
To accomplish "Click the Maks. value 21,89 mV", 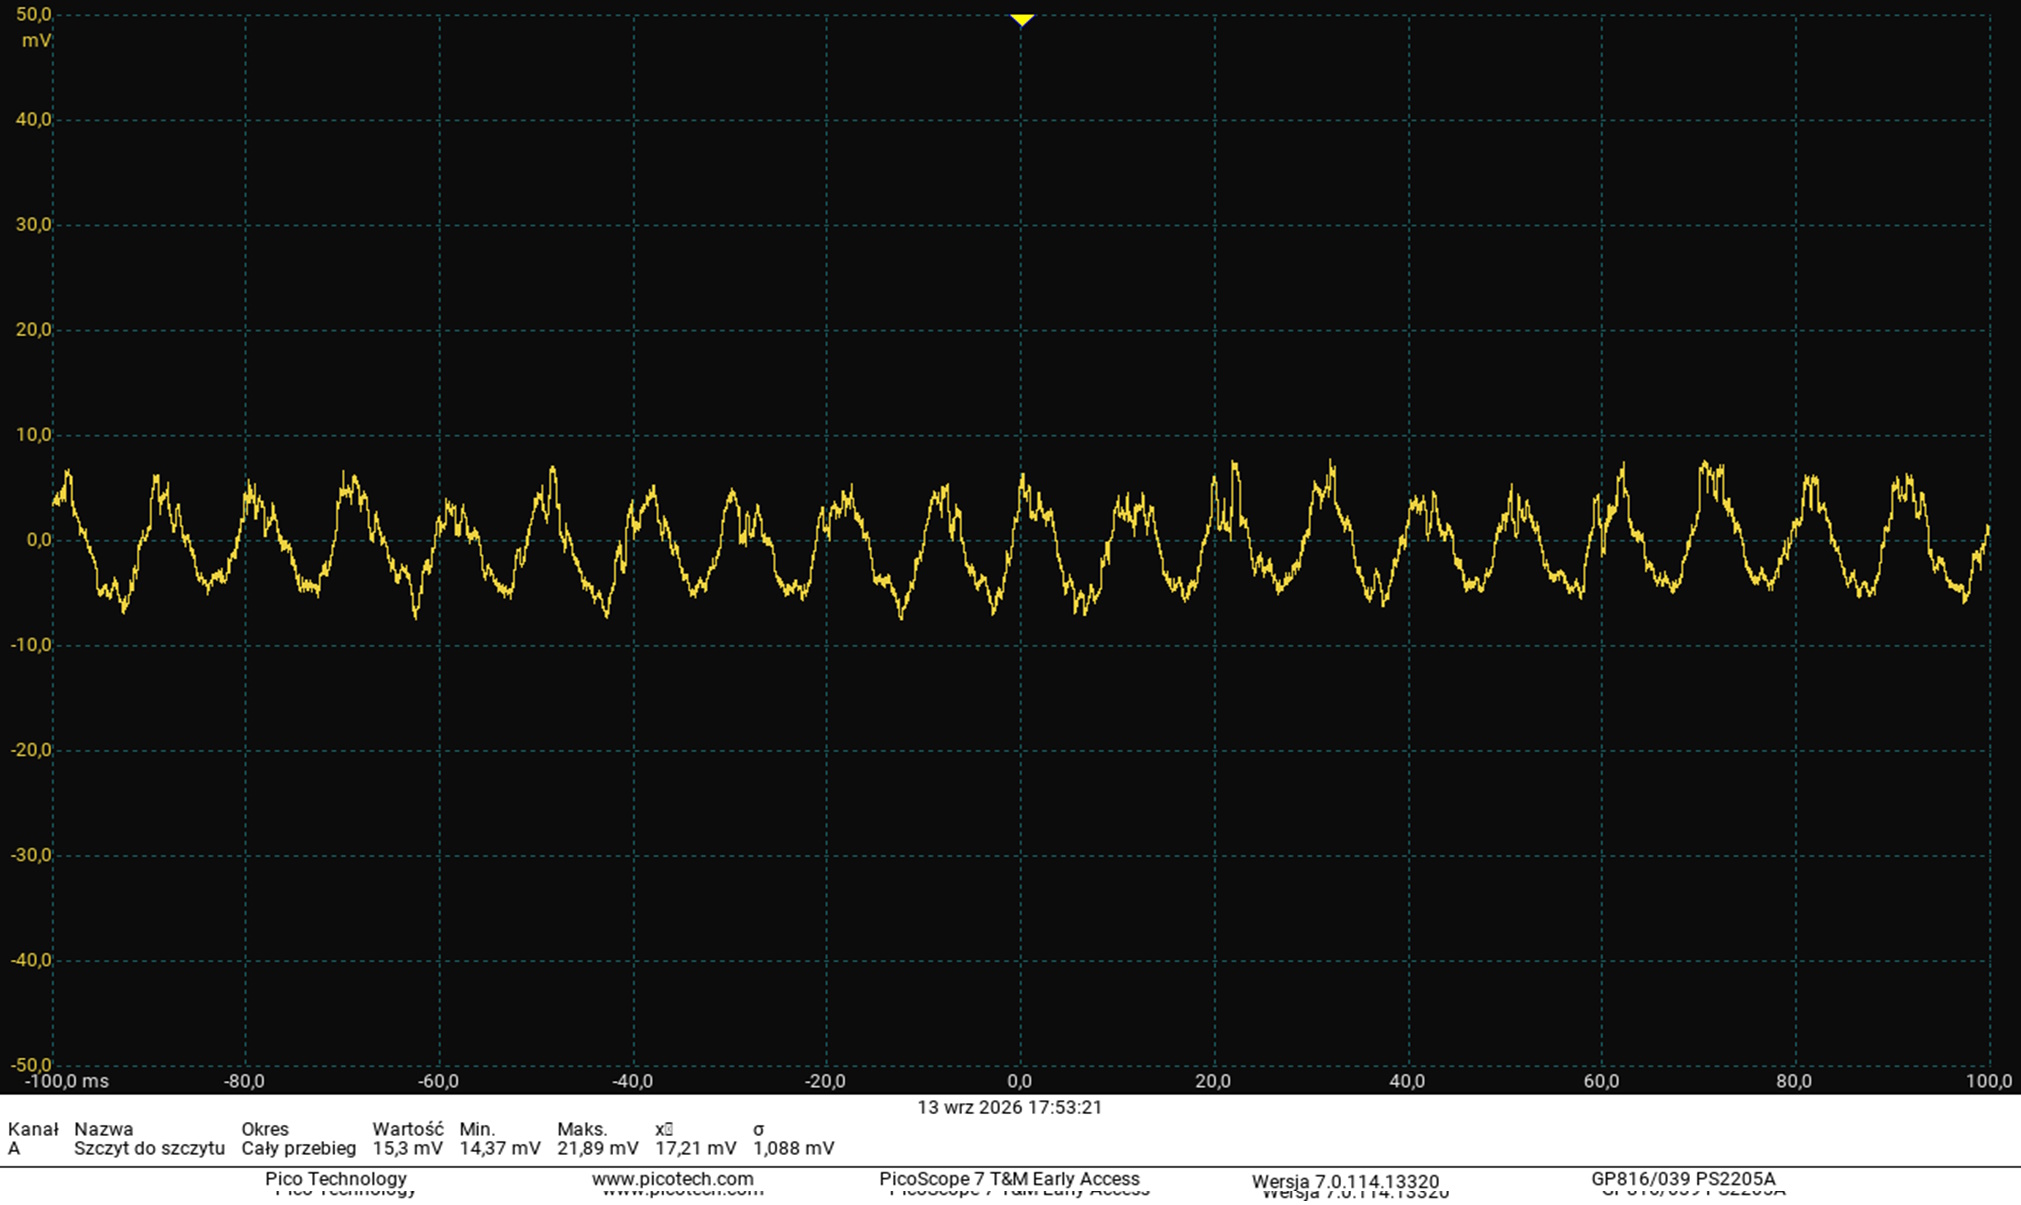I will point(597,1149).
